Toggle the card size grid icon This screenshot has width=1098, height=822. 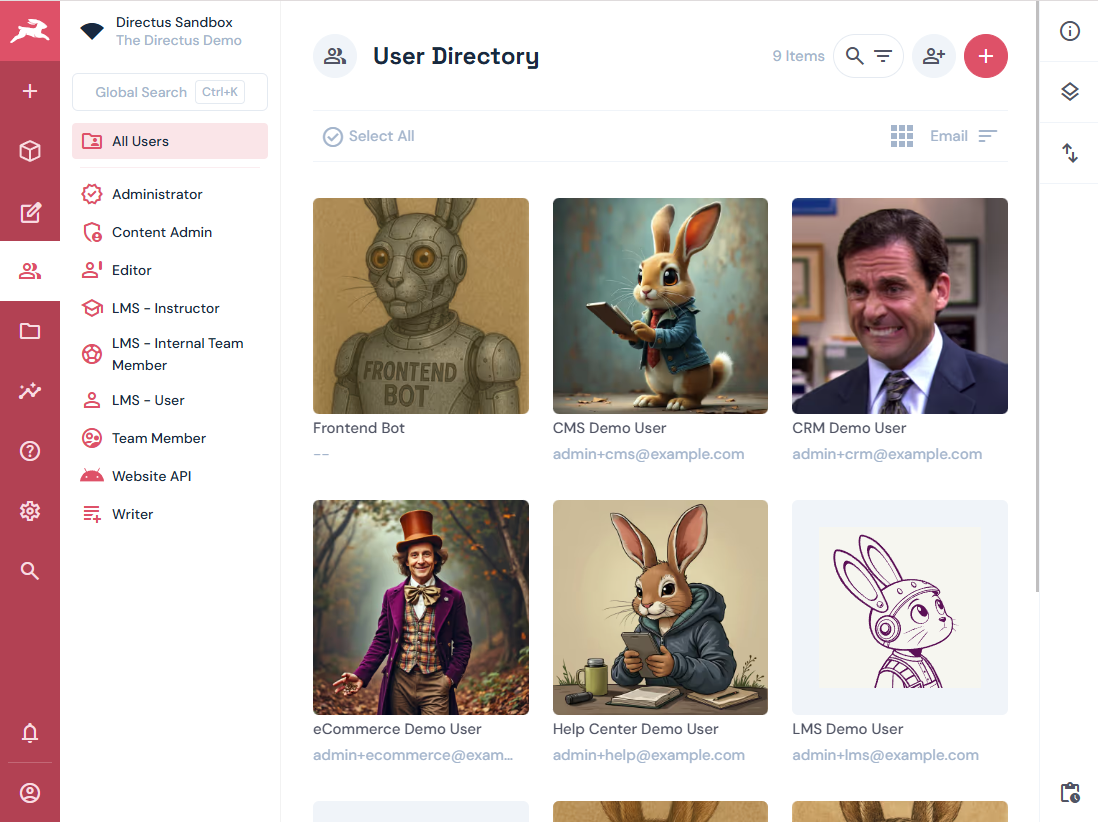point(901,136)
